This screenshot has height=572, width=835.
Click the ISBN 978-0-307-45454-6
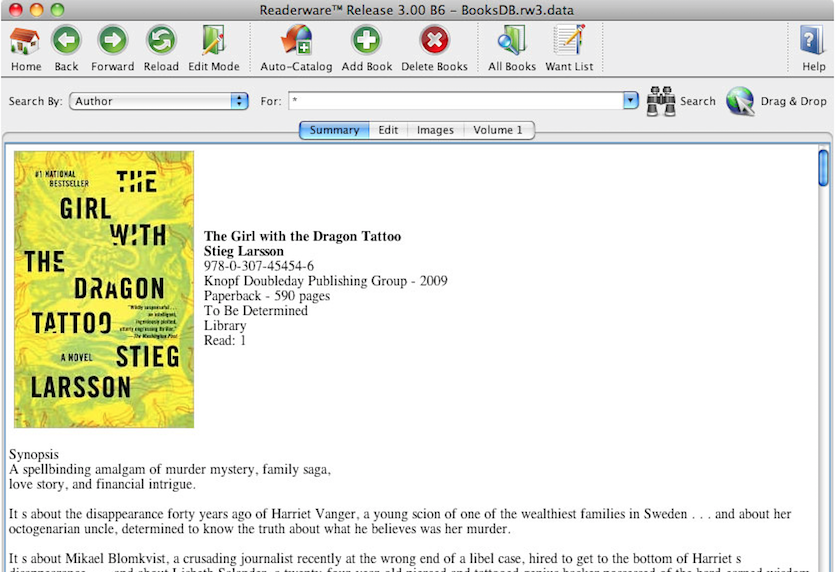[259, 266]
